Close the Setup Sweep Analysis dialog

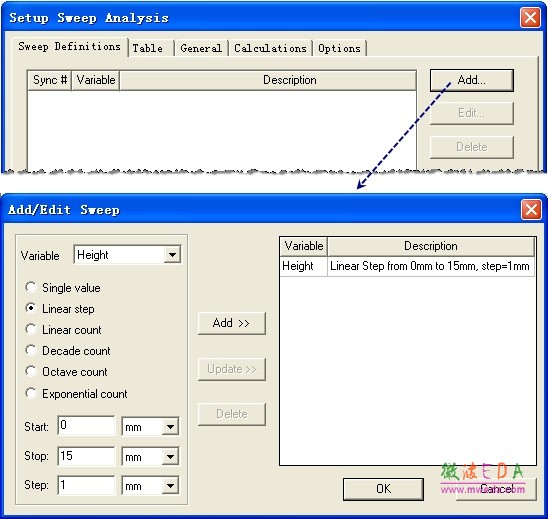pos(530,17)
